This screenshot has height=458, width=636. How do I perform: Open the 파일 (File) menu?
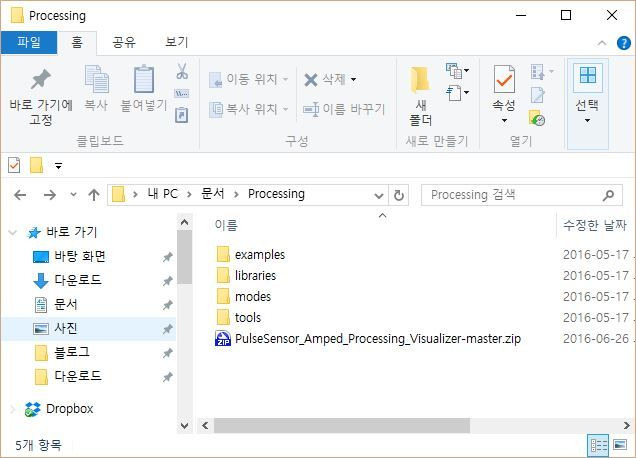pos(29,42)
